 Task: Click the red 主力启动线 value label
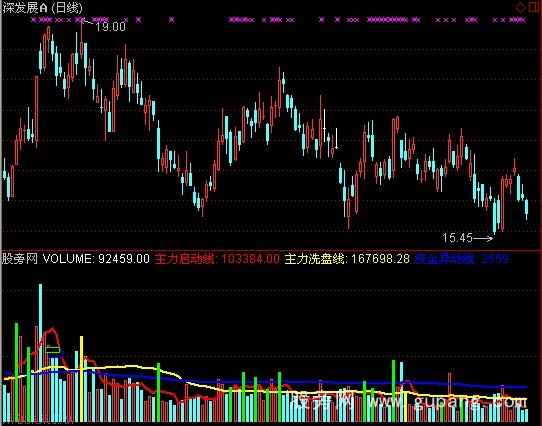click(x=217, y=258)
